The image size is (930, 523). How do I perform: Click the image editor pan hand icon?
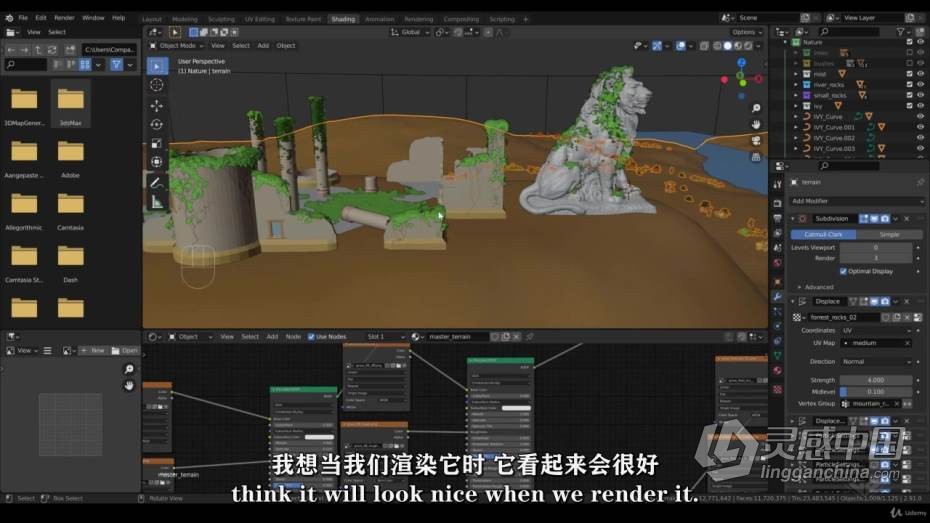129,386
